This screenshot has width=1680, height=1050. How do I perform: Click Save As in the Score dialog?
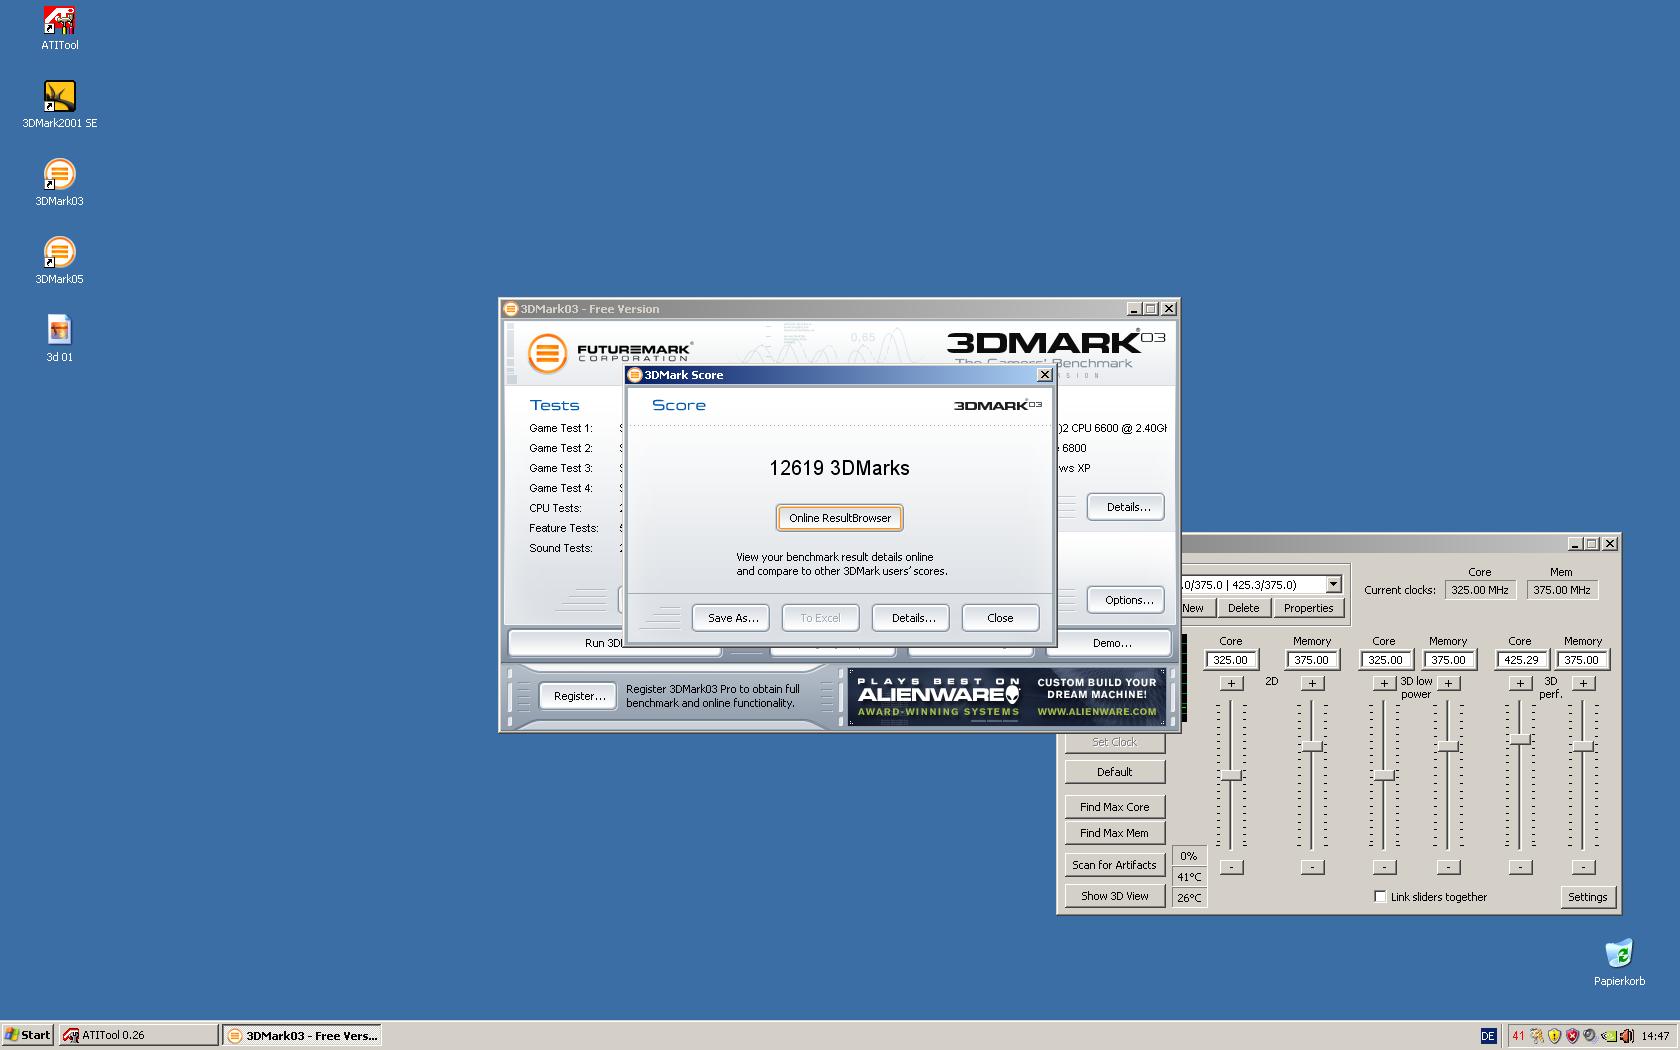(x=731, y=618)
